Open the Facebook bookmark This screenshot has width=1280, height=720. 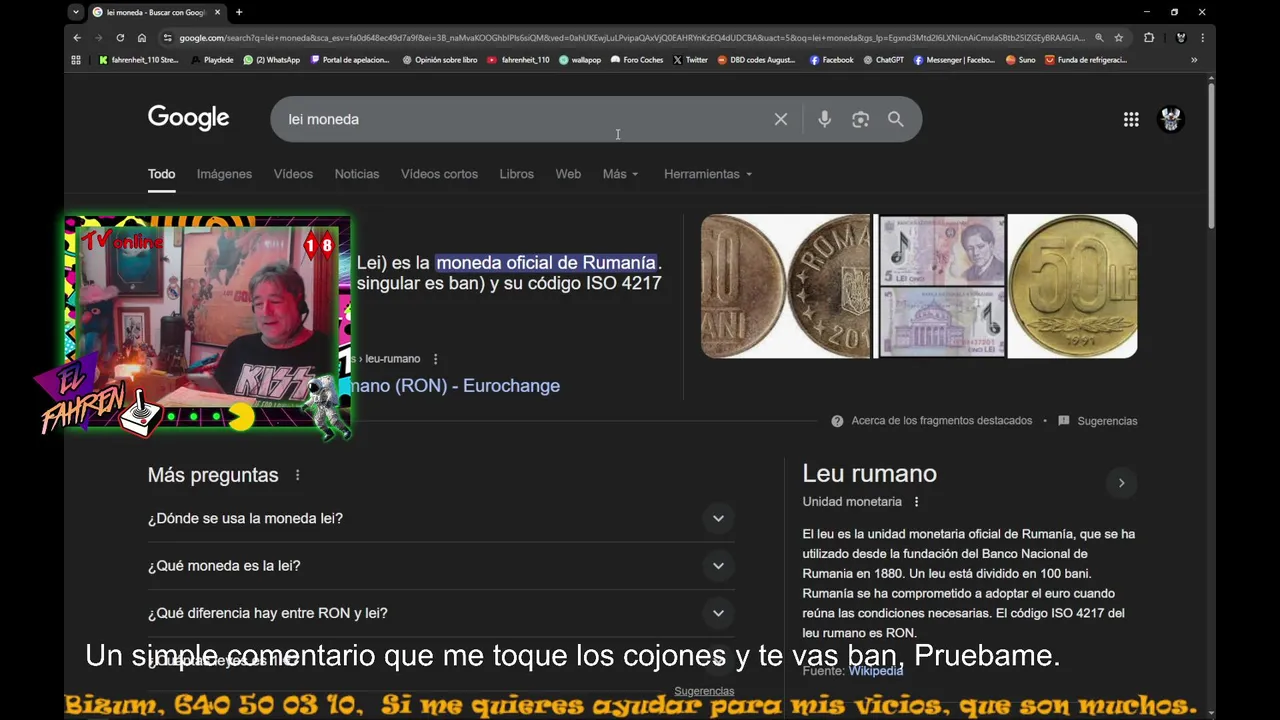click(x=832, y=60)
